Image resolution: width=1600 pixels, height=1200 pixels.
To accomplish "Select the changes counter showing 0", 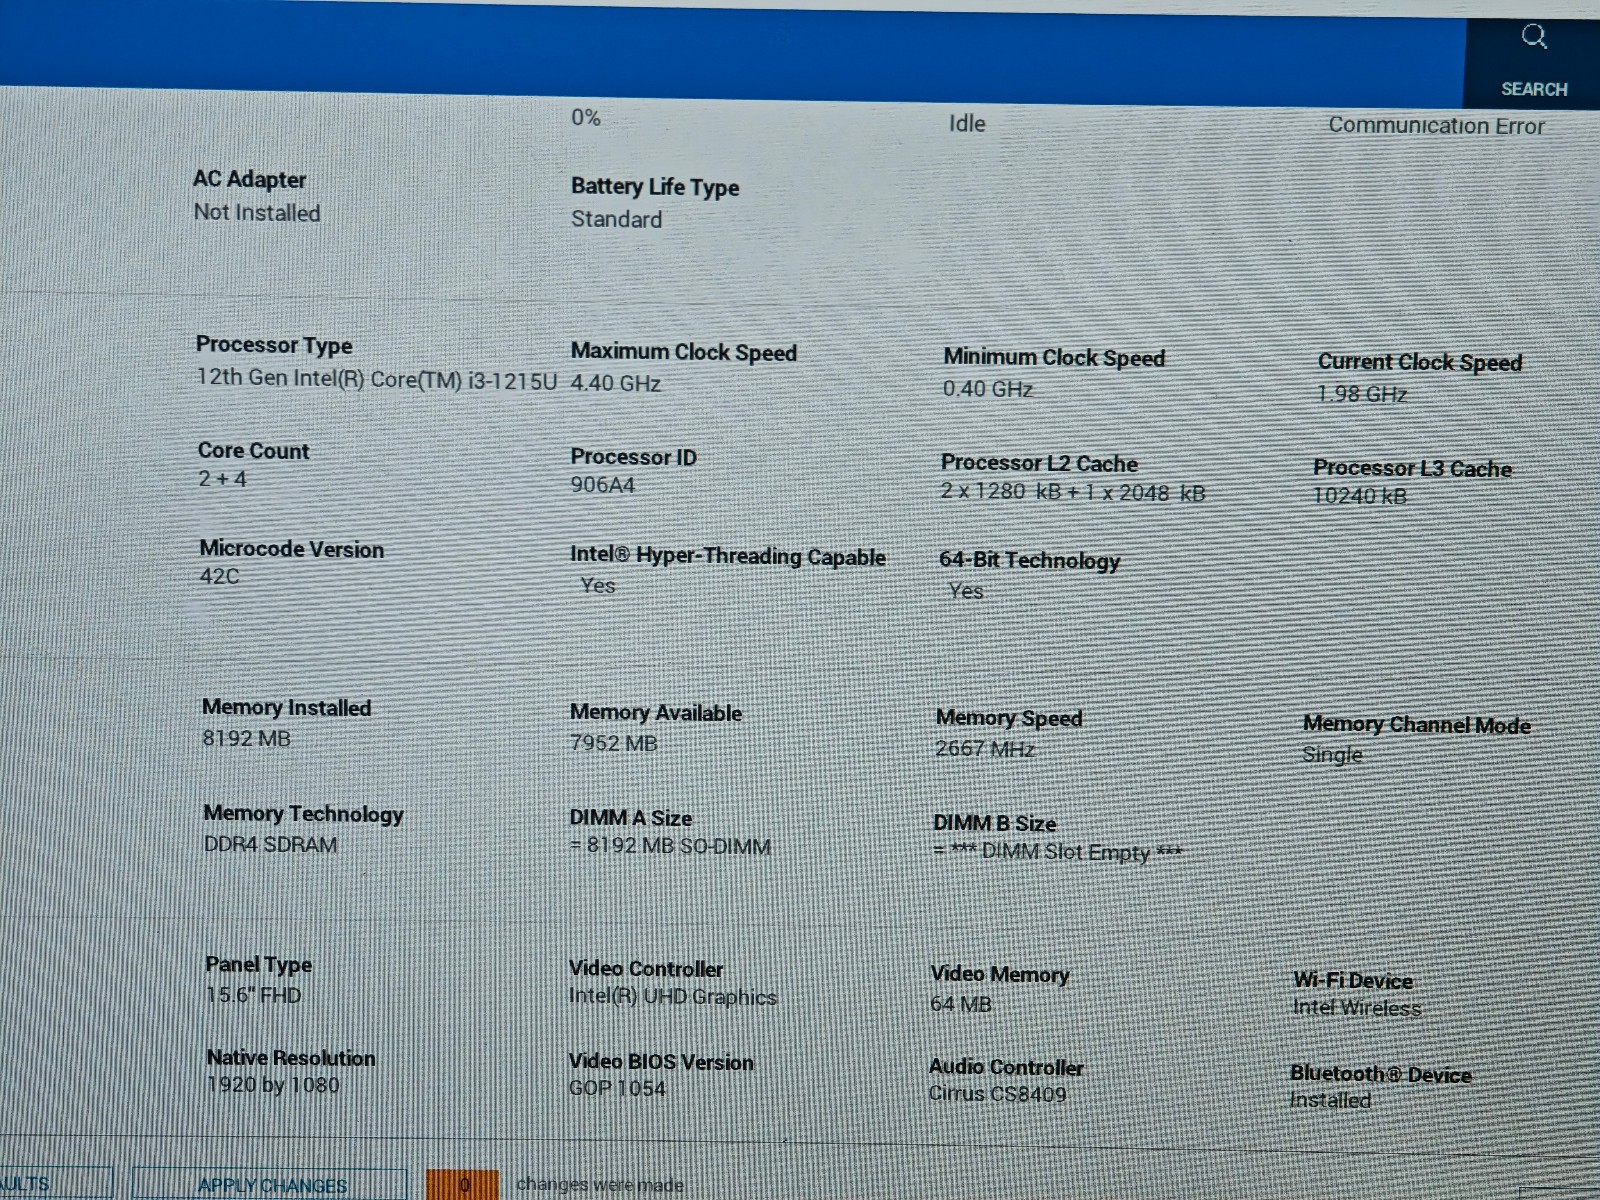I will tap(463, 1185).
